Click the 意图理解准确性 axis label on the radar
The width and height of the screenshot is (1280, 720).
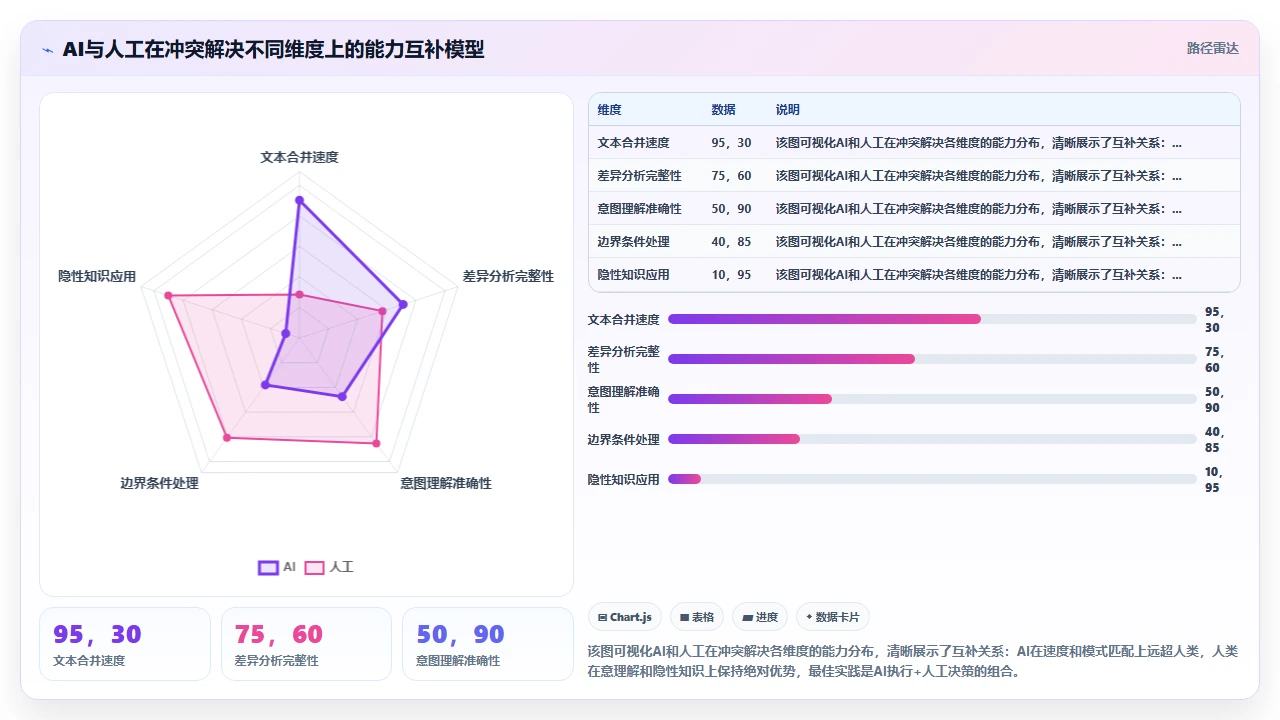446,483
